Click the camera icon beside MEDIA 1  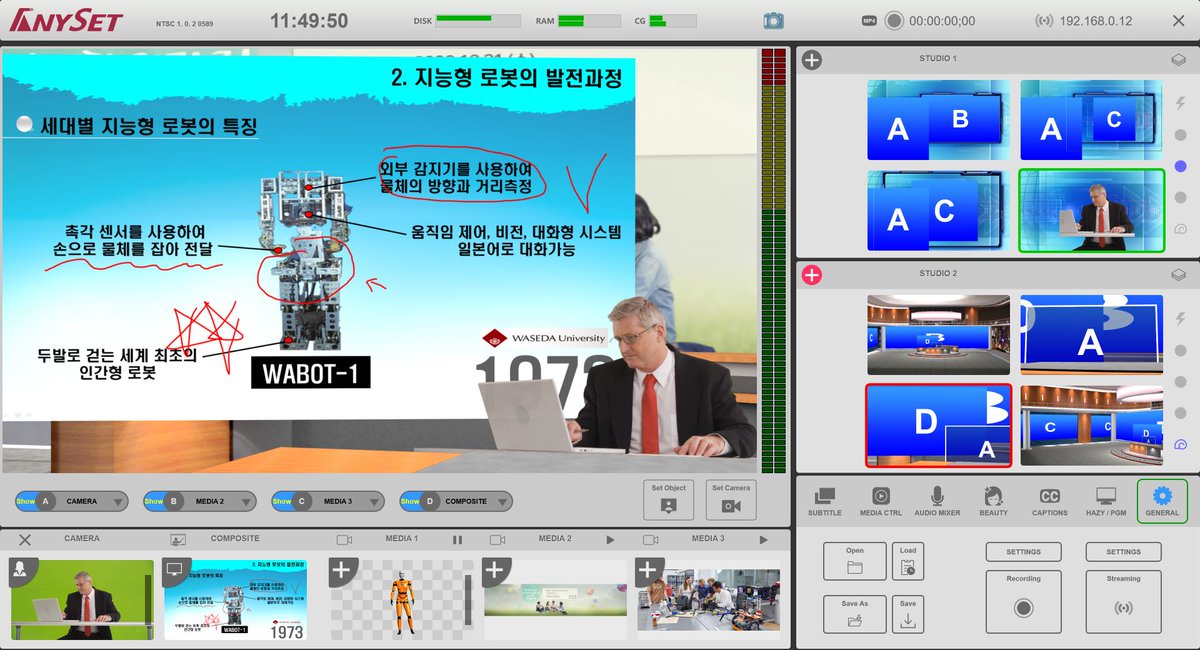point(344,539)
